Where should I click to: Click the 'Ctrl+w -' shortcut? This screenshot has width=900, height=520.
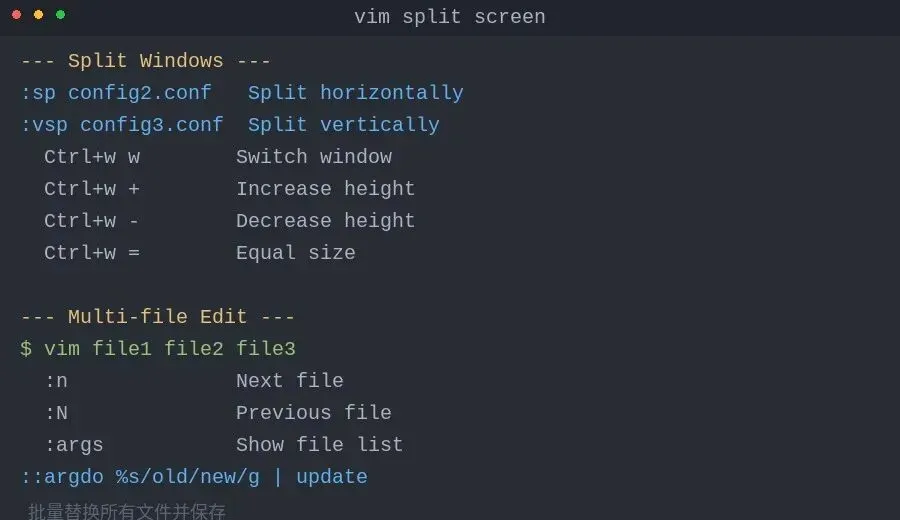92,221
